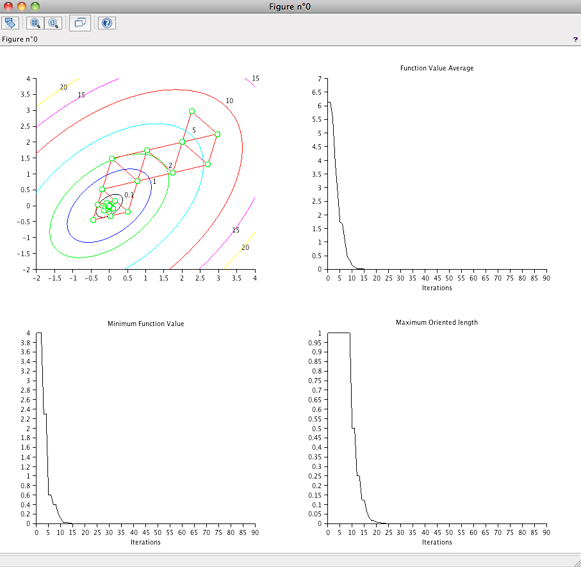The height and width of the screenshot is (567, 581).
Task: Click the 'Maximum Oriented length' title
Action: coord(437,322)
